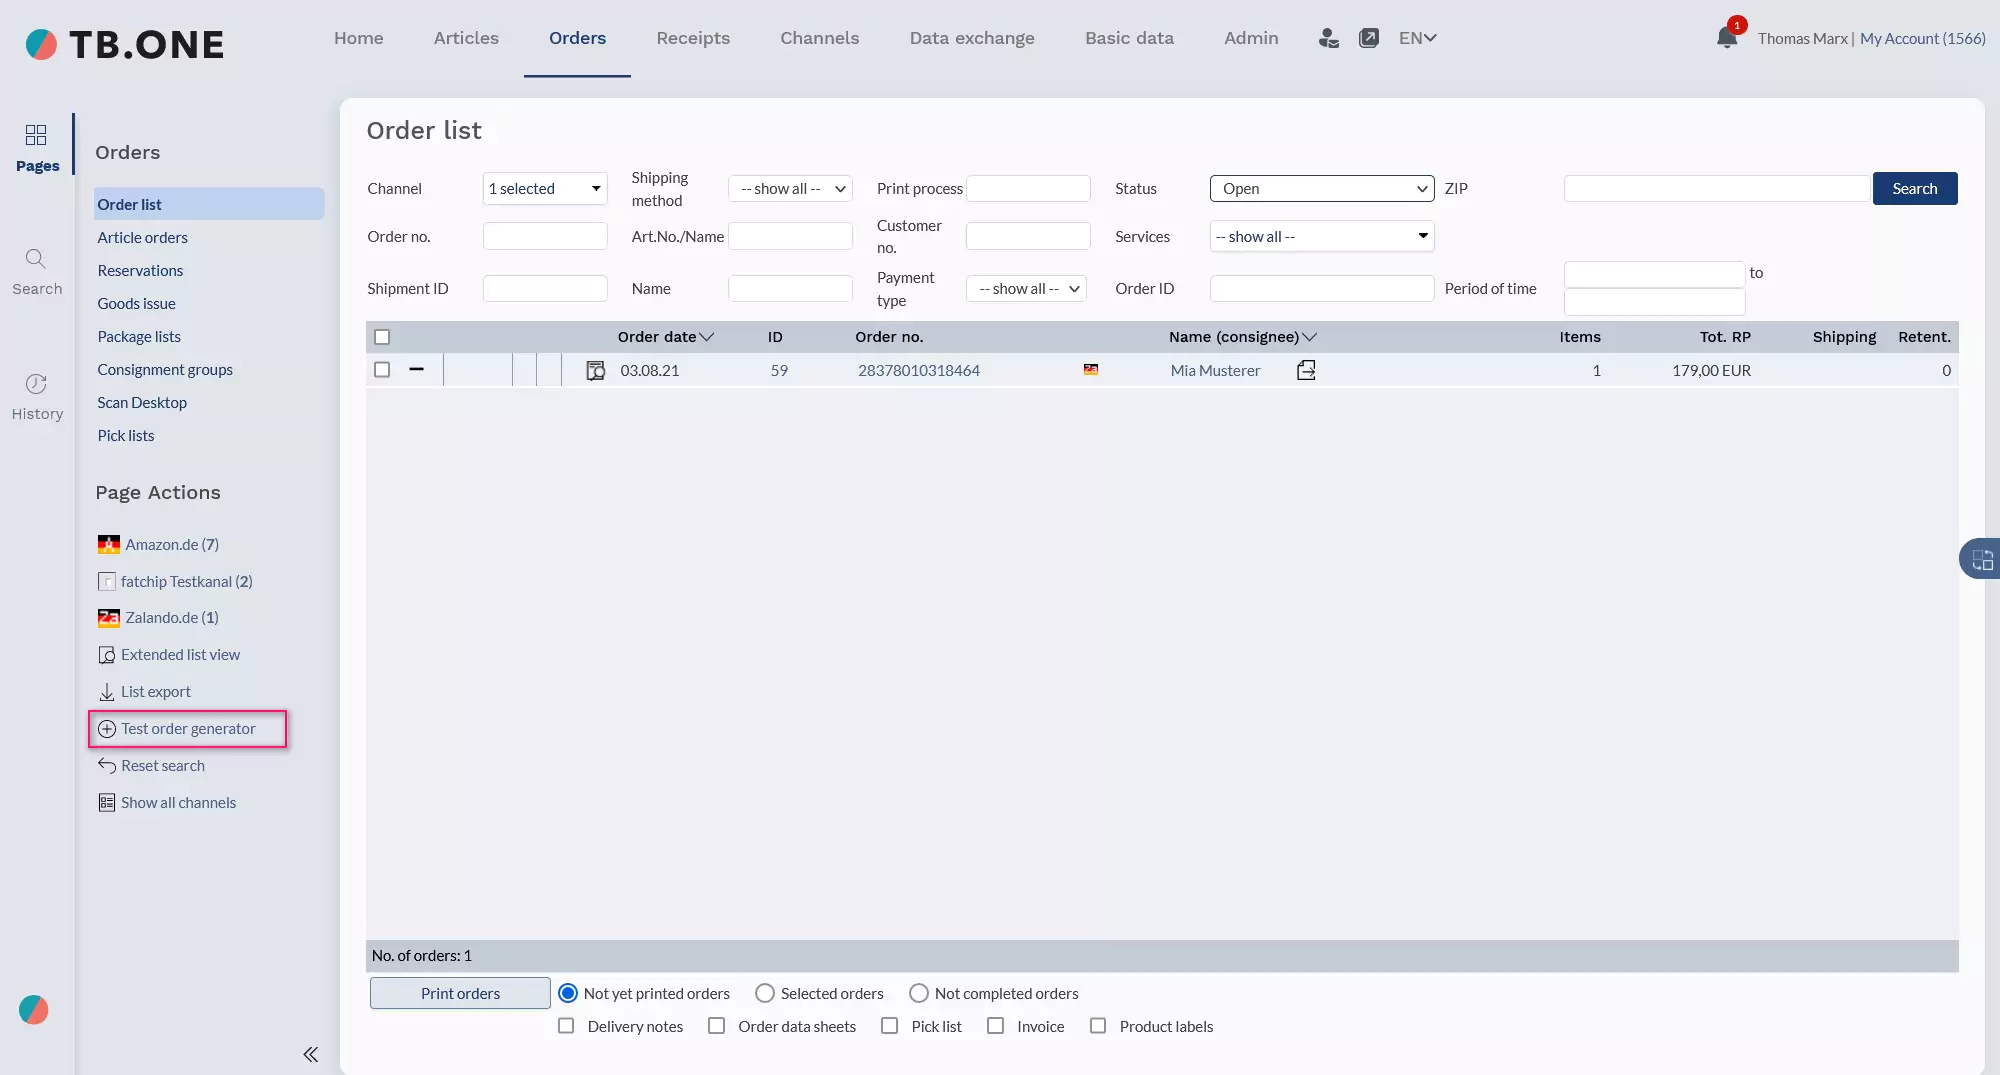Click bottom-left TB.ONE round icon
Screen dimensions: 2000x1075
tap(33, 1010)
